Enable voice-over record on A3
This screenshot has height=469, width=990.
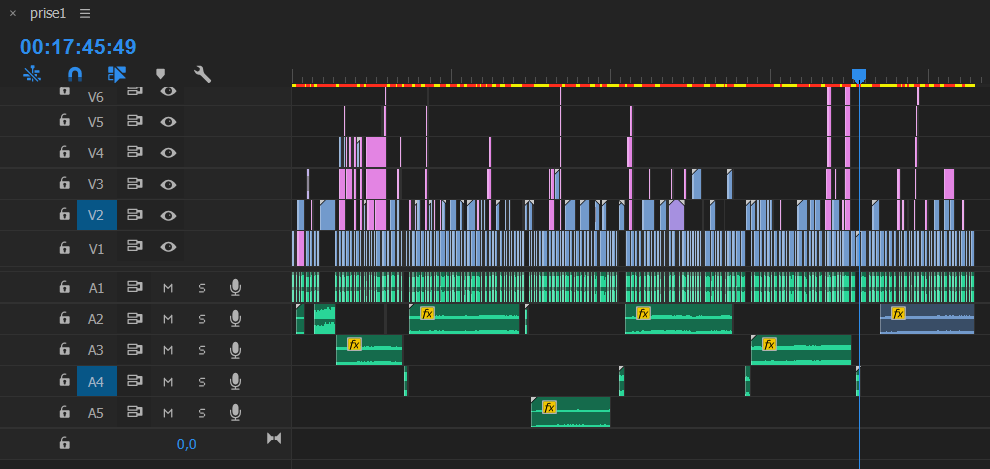tap(236, 350)
